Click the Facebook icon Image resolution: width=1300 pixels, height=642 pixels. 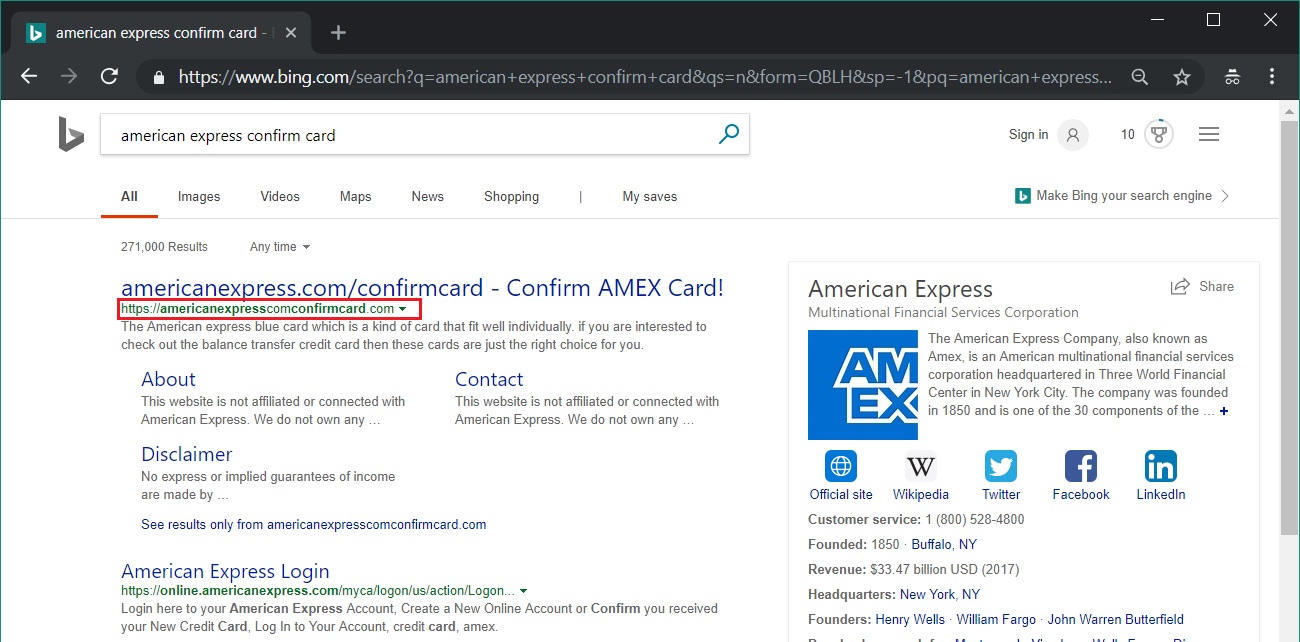pos(1081,466)
